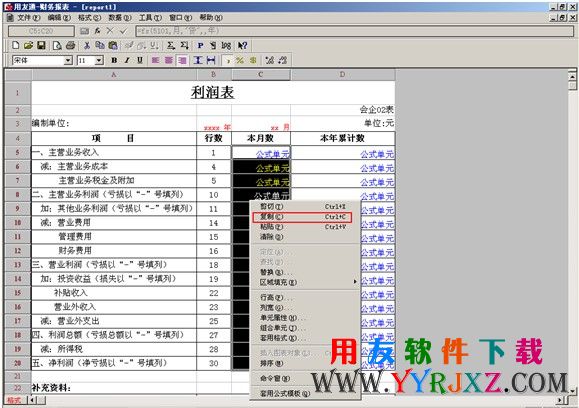Click the cell reference box showing C5:C20

pos(41,31)
